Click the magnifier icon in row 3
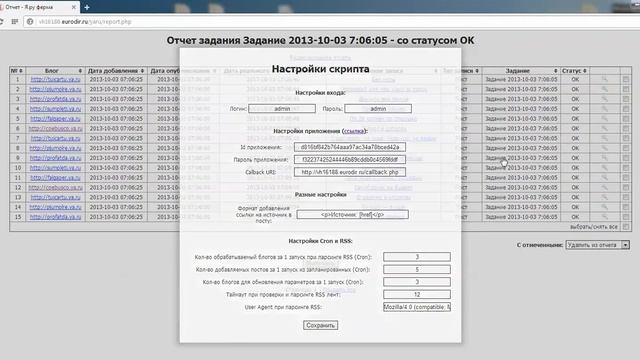 click(x=604, y=99)
